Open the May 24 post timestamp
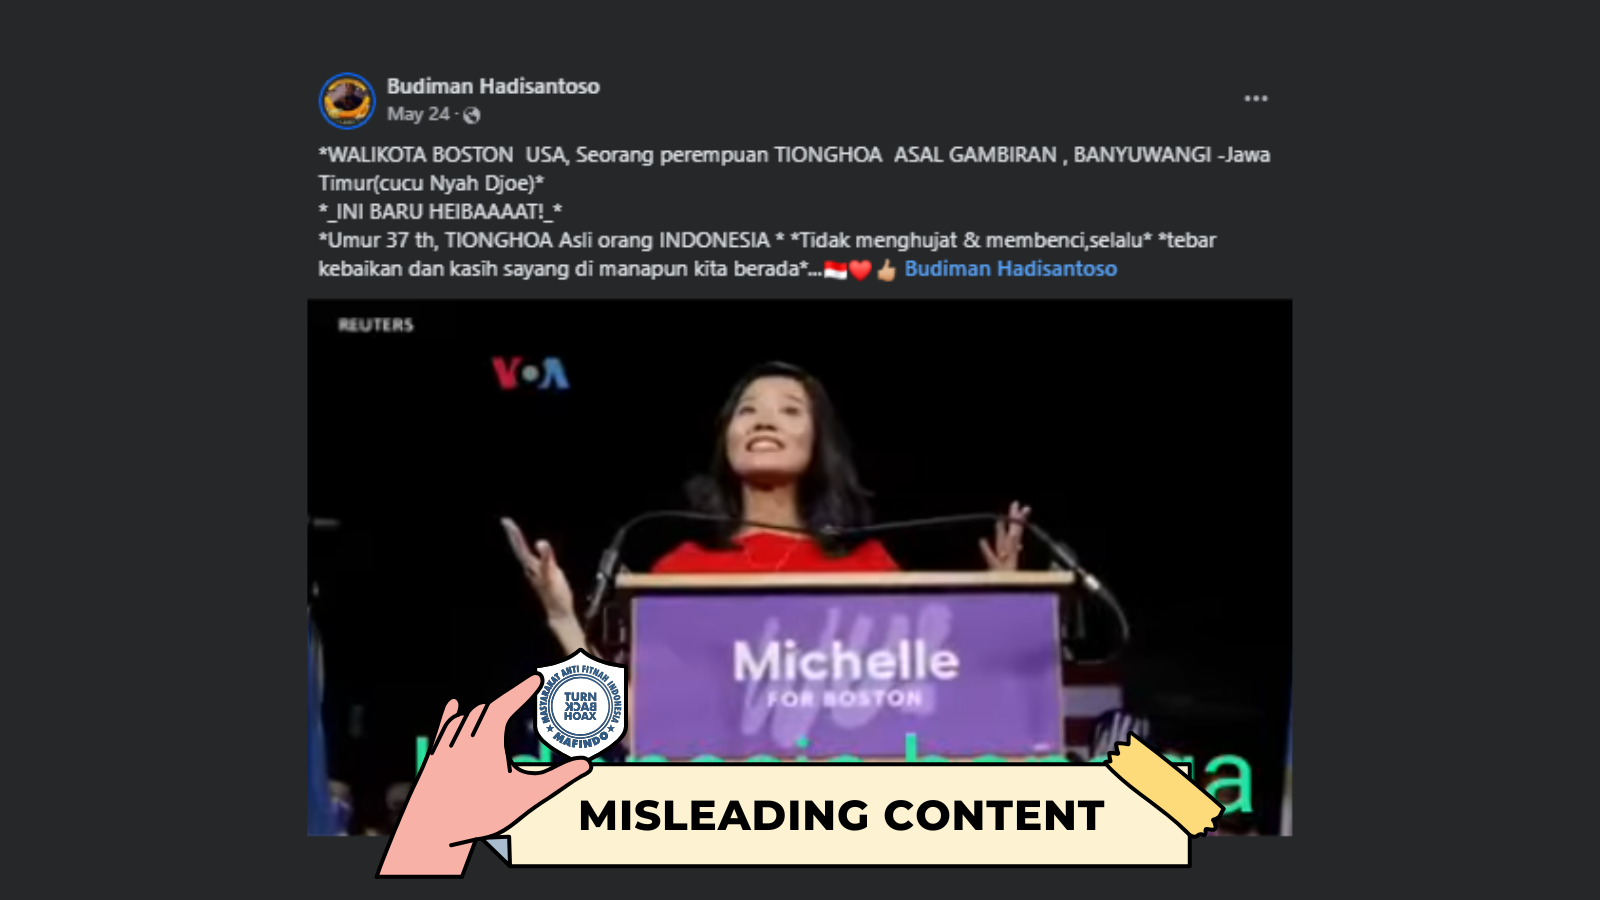Viewport: 1600px width, 900px height. 418,114
